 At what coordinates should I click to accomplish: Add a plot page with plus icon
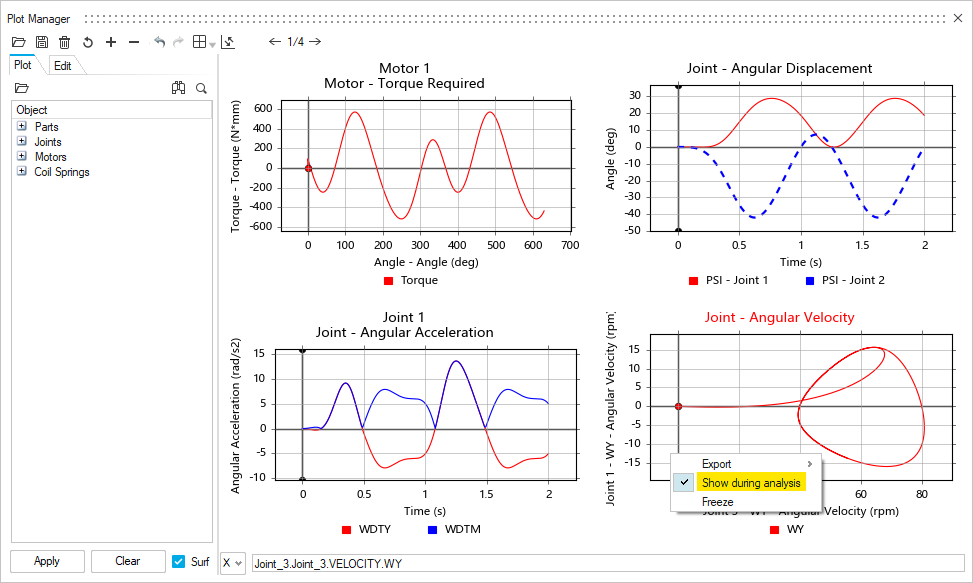[x=111, y=42]
